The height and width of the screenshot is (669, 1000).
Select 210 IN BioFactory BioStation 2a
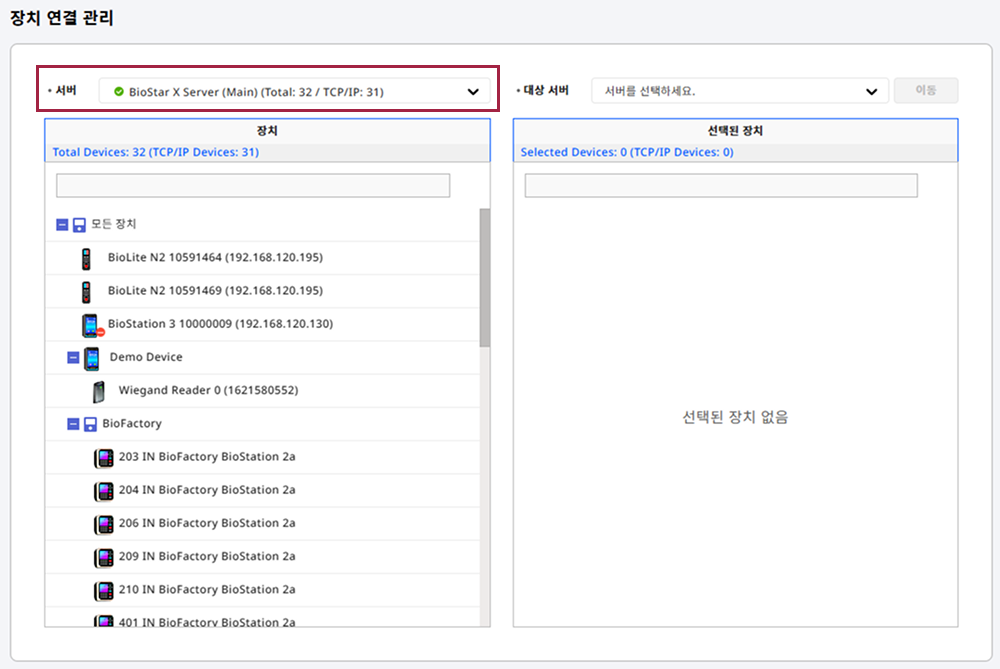tap(207, 589)
